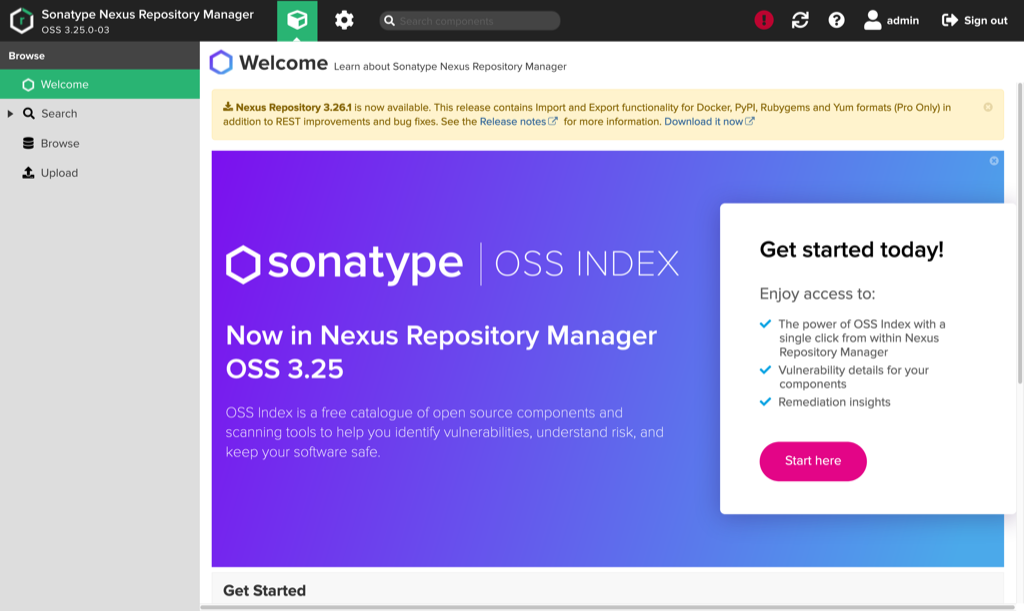
Task: Click 'Learn about Sonatype Nexus Repository Manager' subtitle
Action: pyautogui.click(x=450, y=67)
